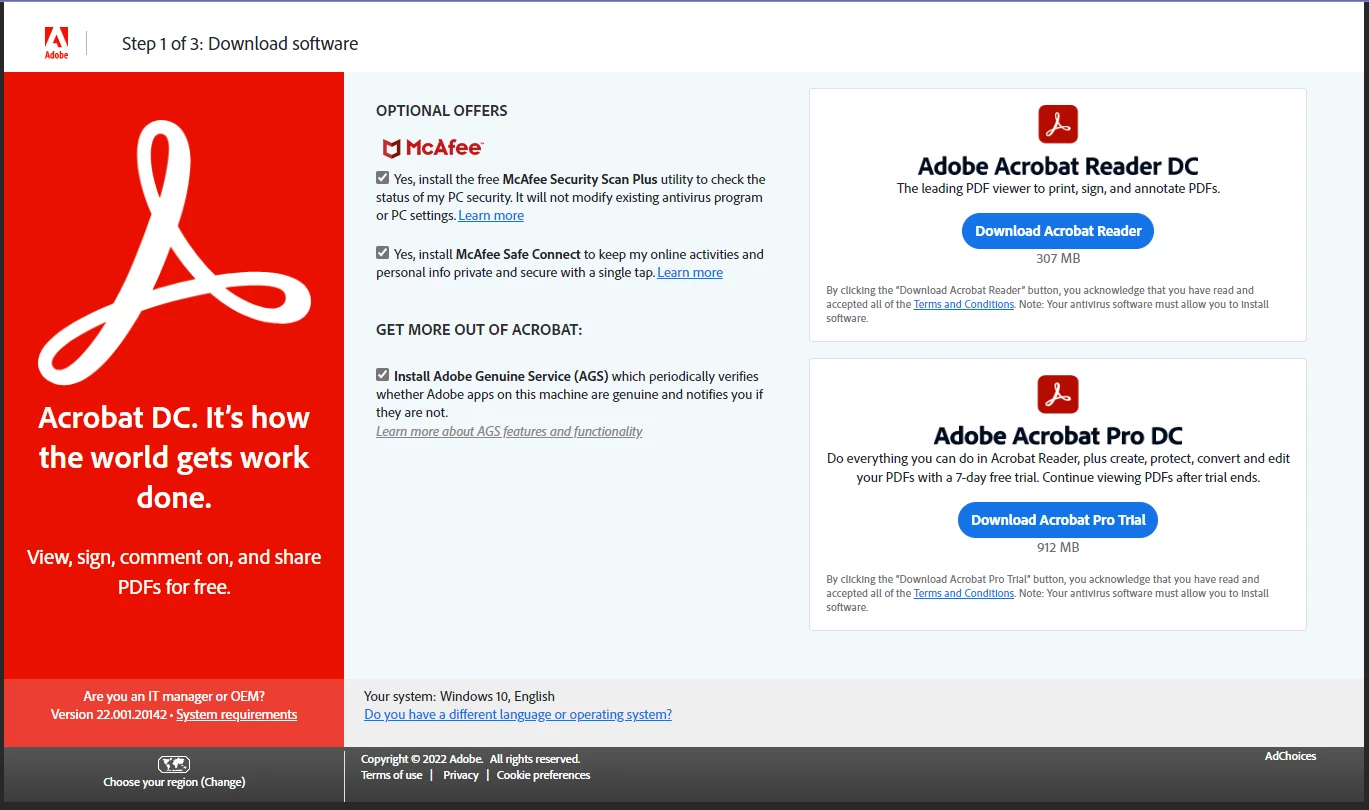
Task: Click the McAfee logo under Optional Offers
Action: 433,148
